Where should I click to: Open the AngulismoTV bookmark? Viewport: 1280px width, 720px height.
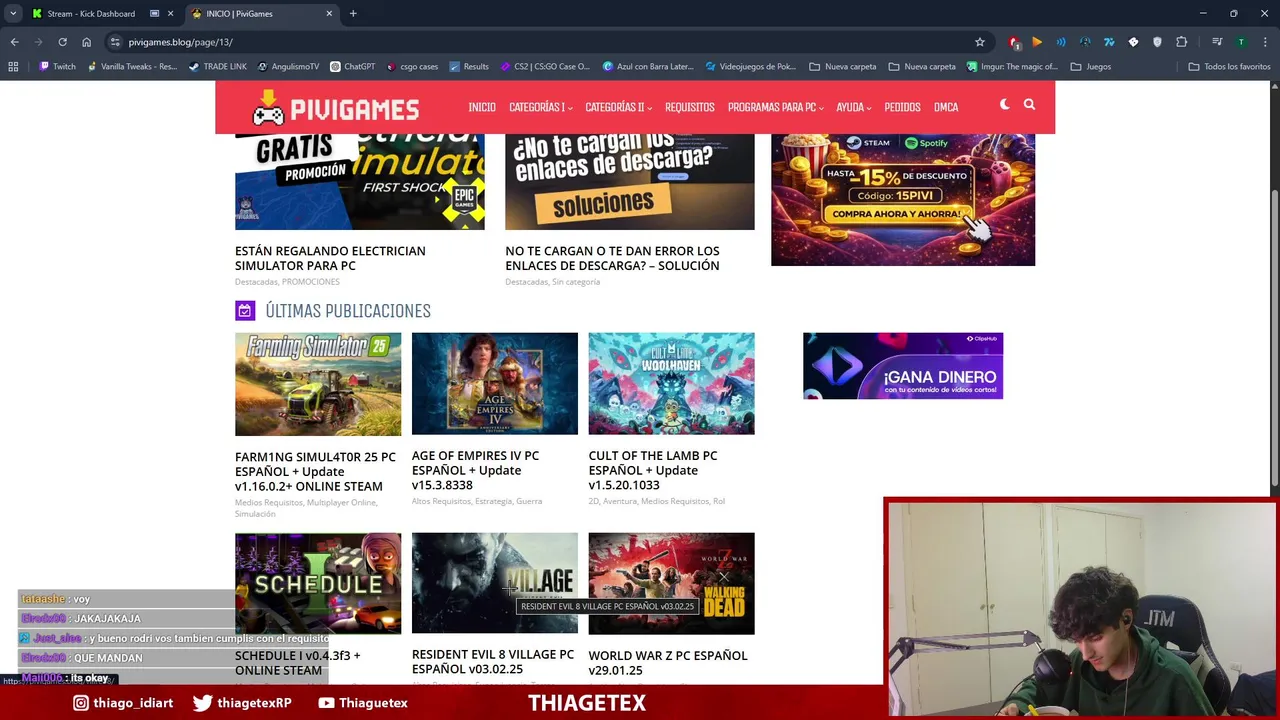click(x=288, y=67)
